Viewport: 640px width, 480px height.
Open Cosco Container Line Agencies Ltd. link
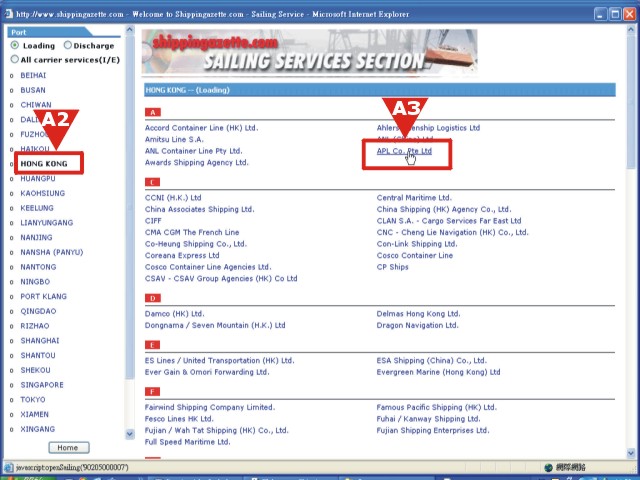click(208, 267)
